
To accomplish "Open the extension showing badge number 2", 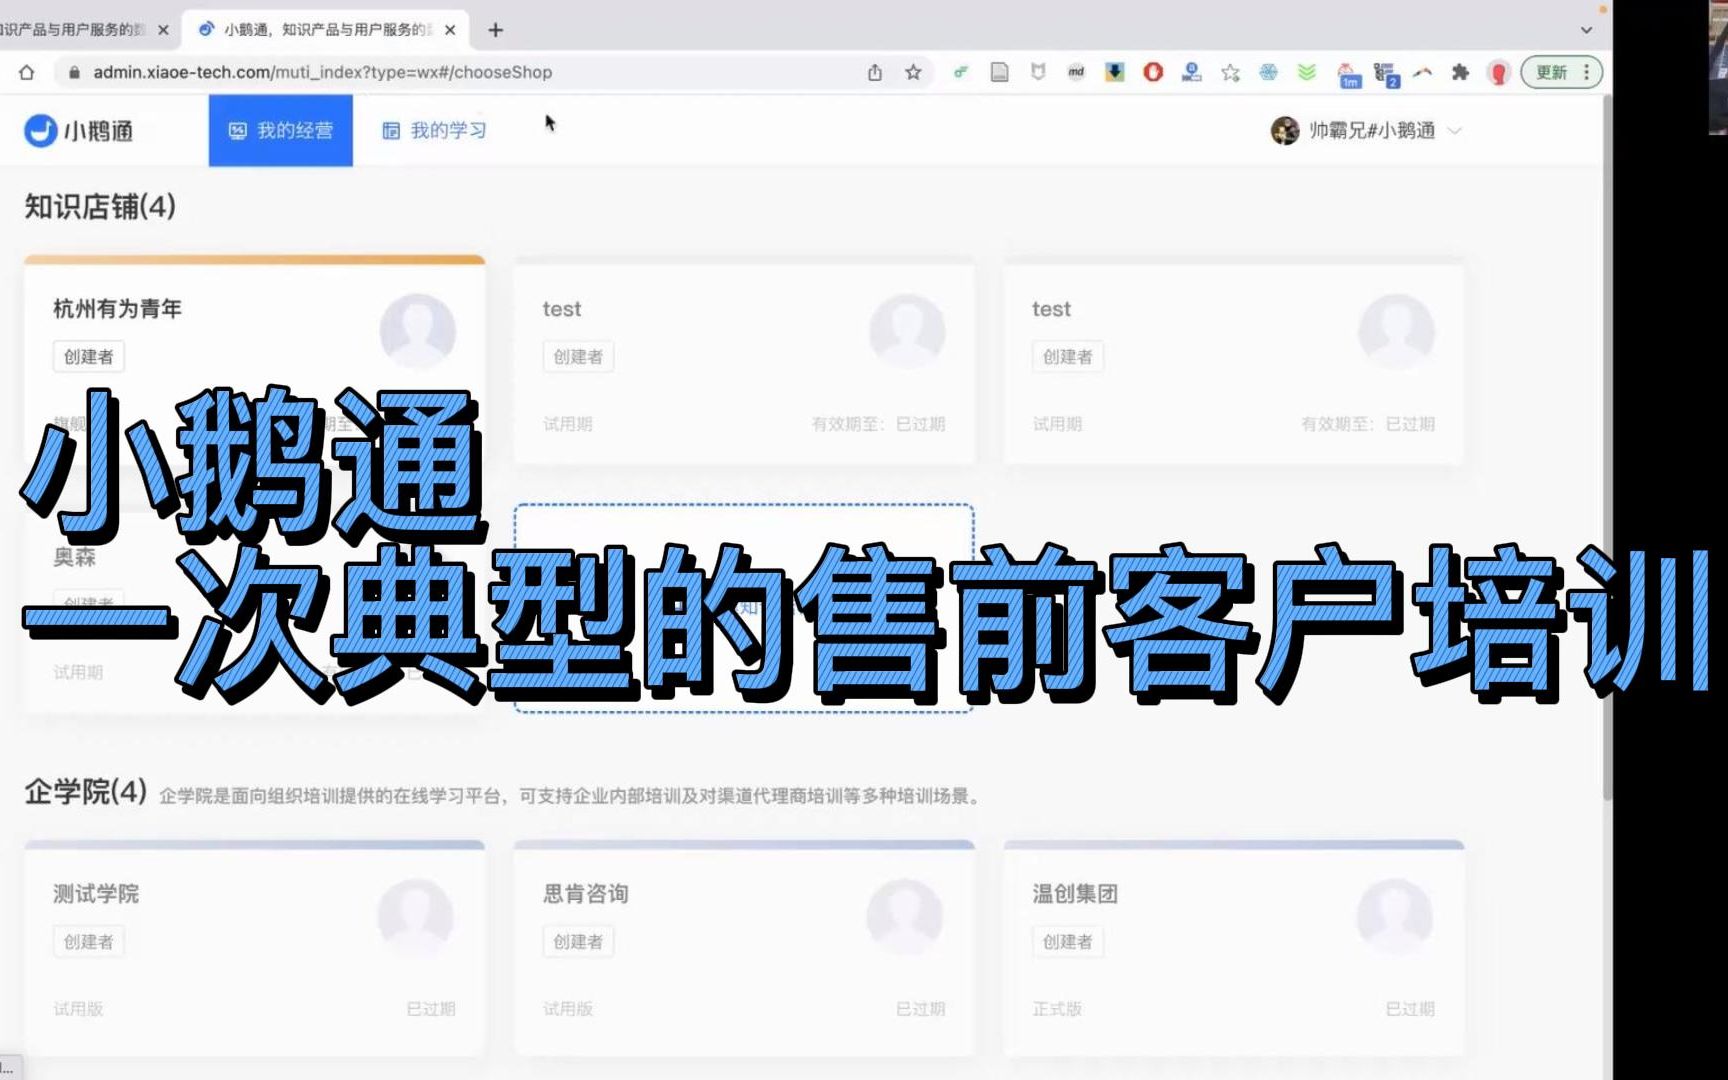I will click(x=1386, y=74).
